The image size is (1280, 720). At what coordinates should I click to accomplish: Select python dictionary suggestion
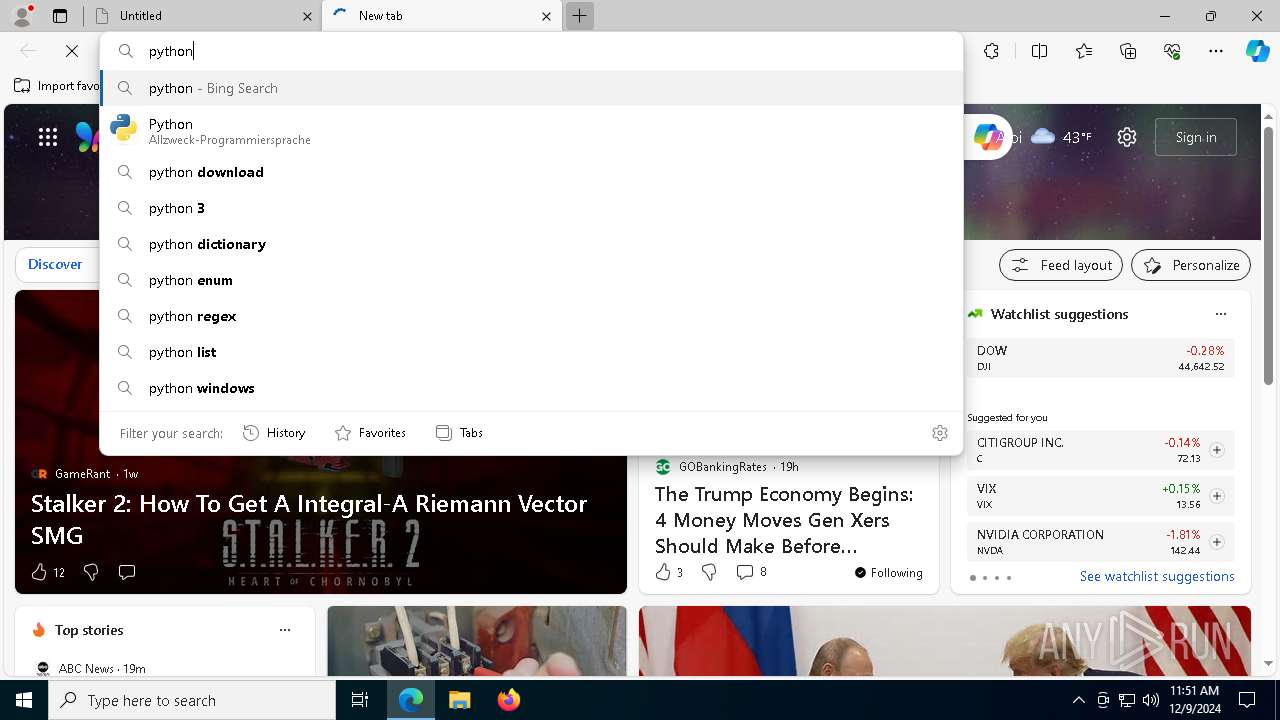(x=531, y=244)
